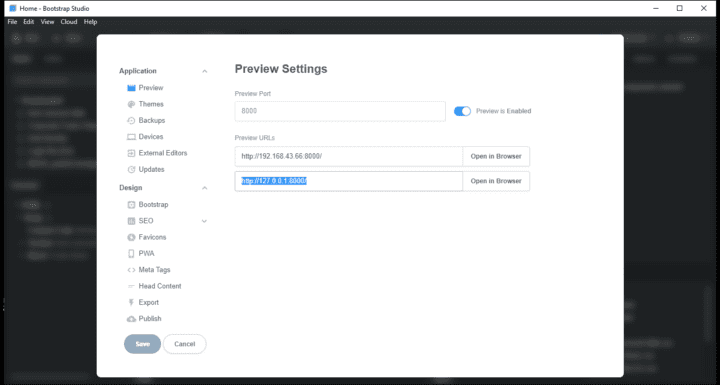Viewport: 720px width, 385px height.
Task: Select the Backups clock icon
Action: [131, 120]
